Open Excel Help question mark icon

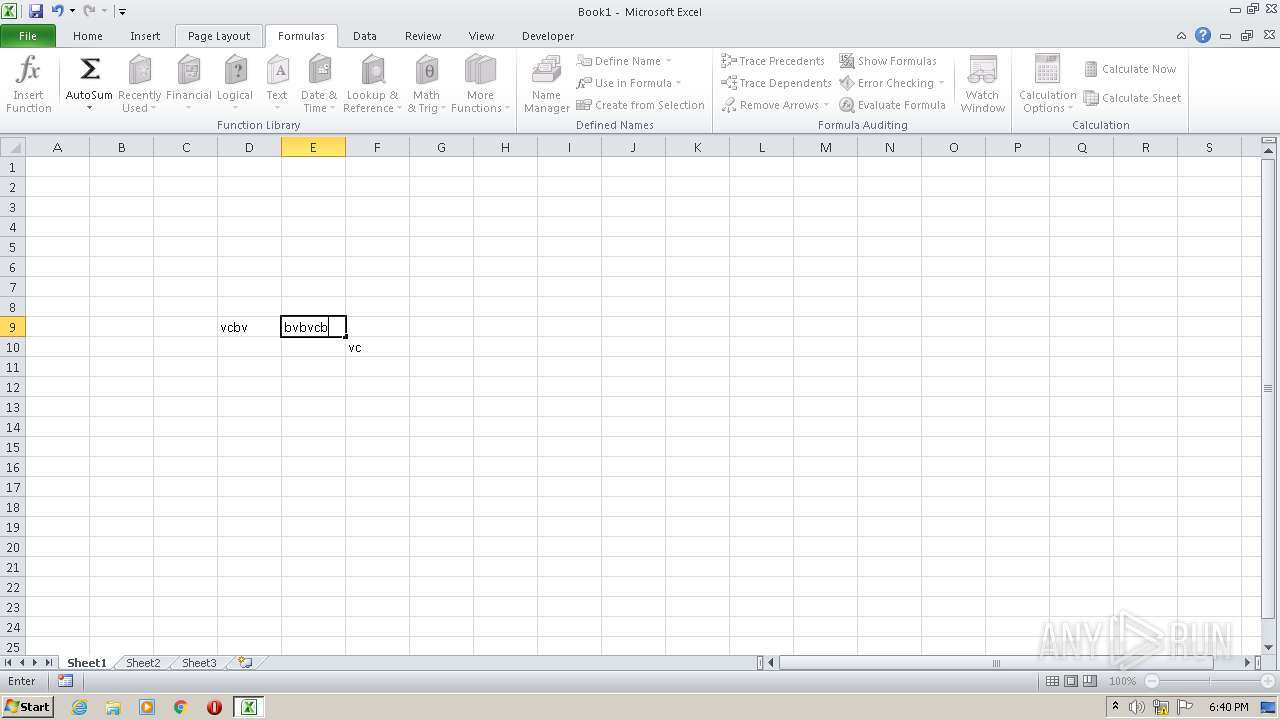1203,35
